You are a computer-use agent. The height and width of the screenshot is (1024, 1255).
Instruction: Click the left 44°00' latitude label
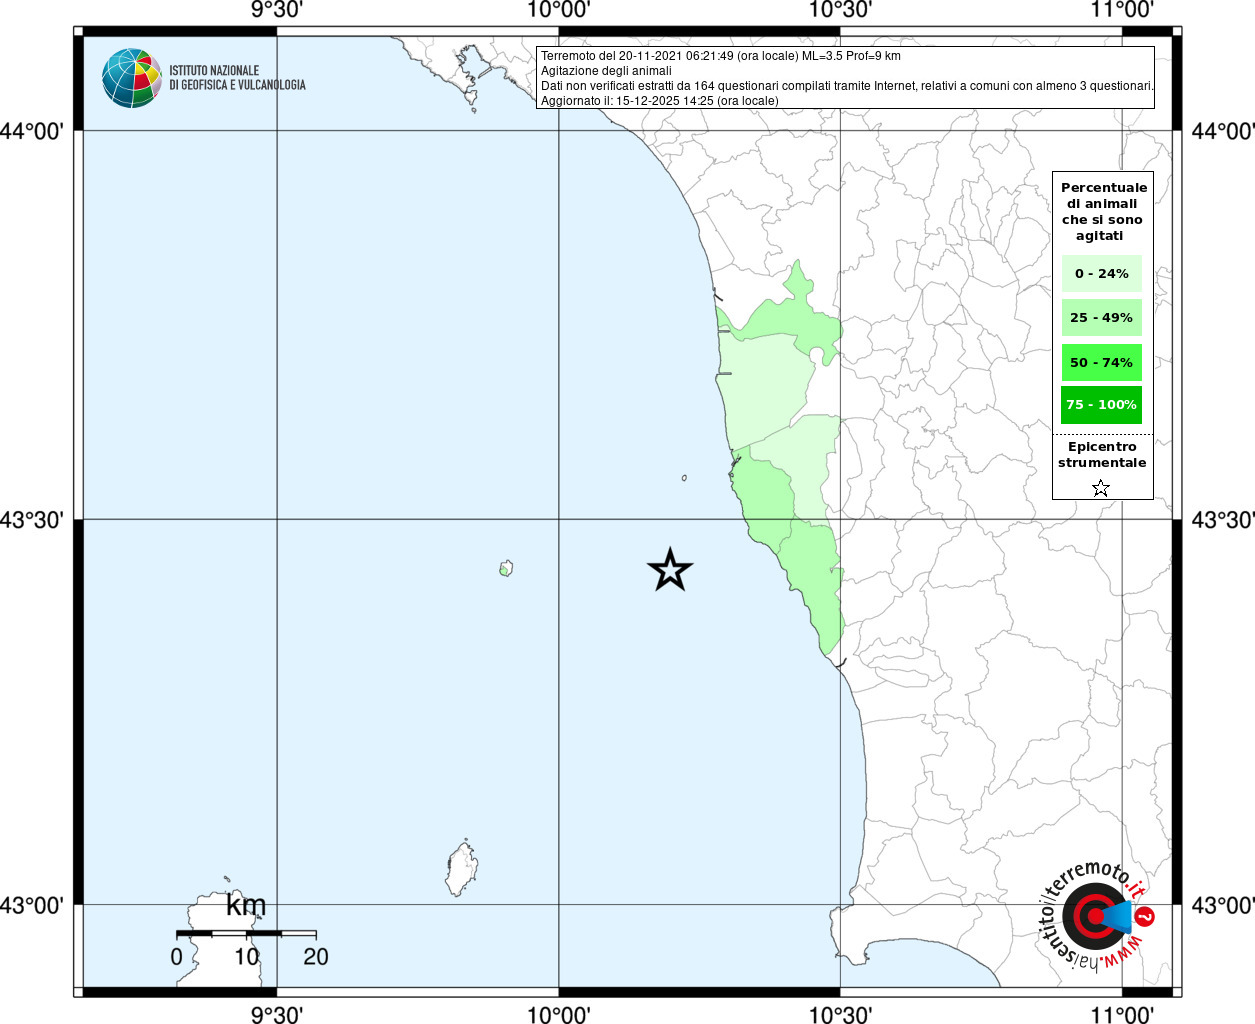pyautogui.click(x=32, y=131)
